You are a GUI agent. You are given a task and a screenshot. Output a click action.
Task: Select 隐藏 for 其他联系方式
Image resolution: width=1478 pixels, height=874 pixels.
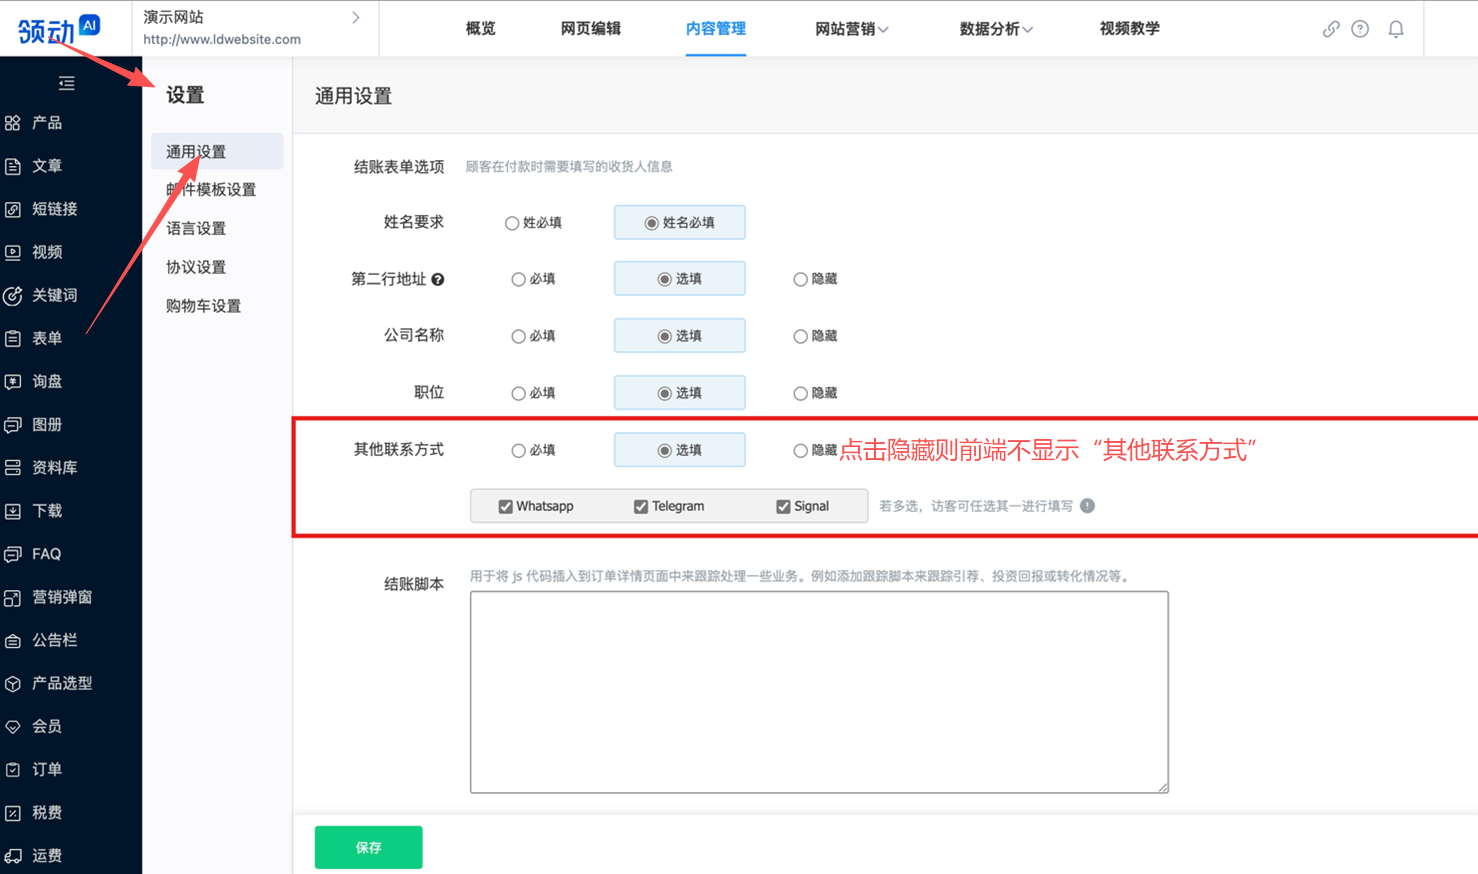(x=800, y=449)
